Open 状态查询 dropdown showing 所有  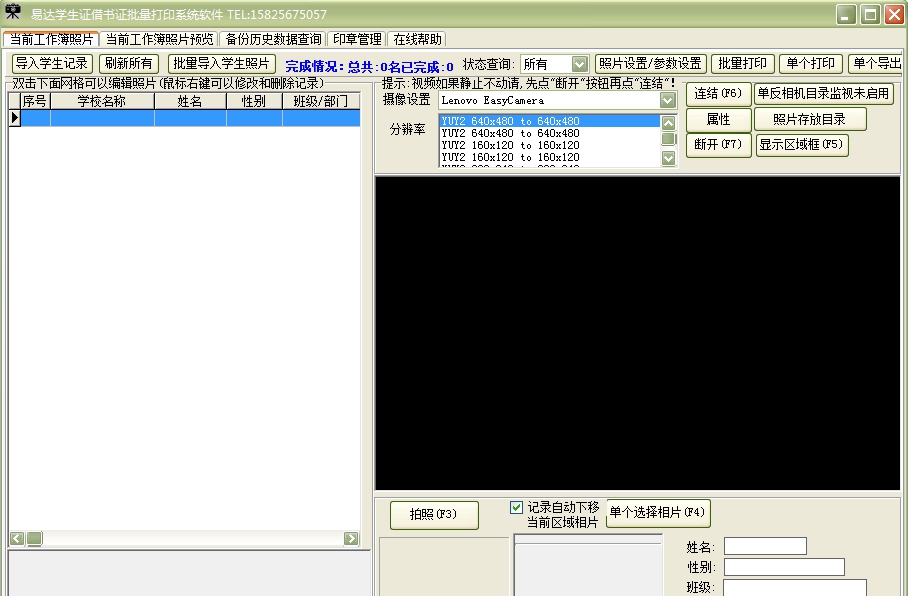coord(554,64)
